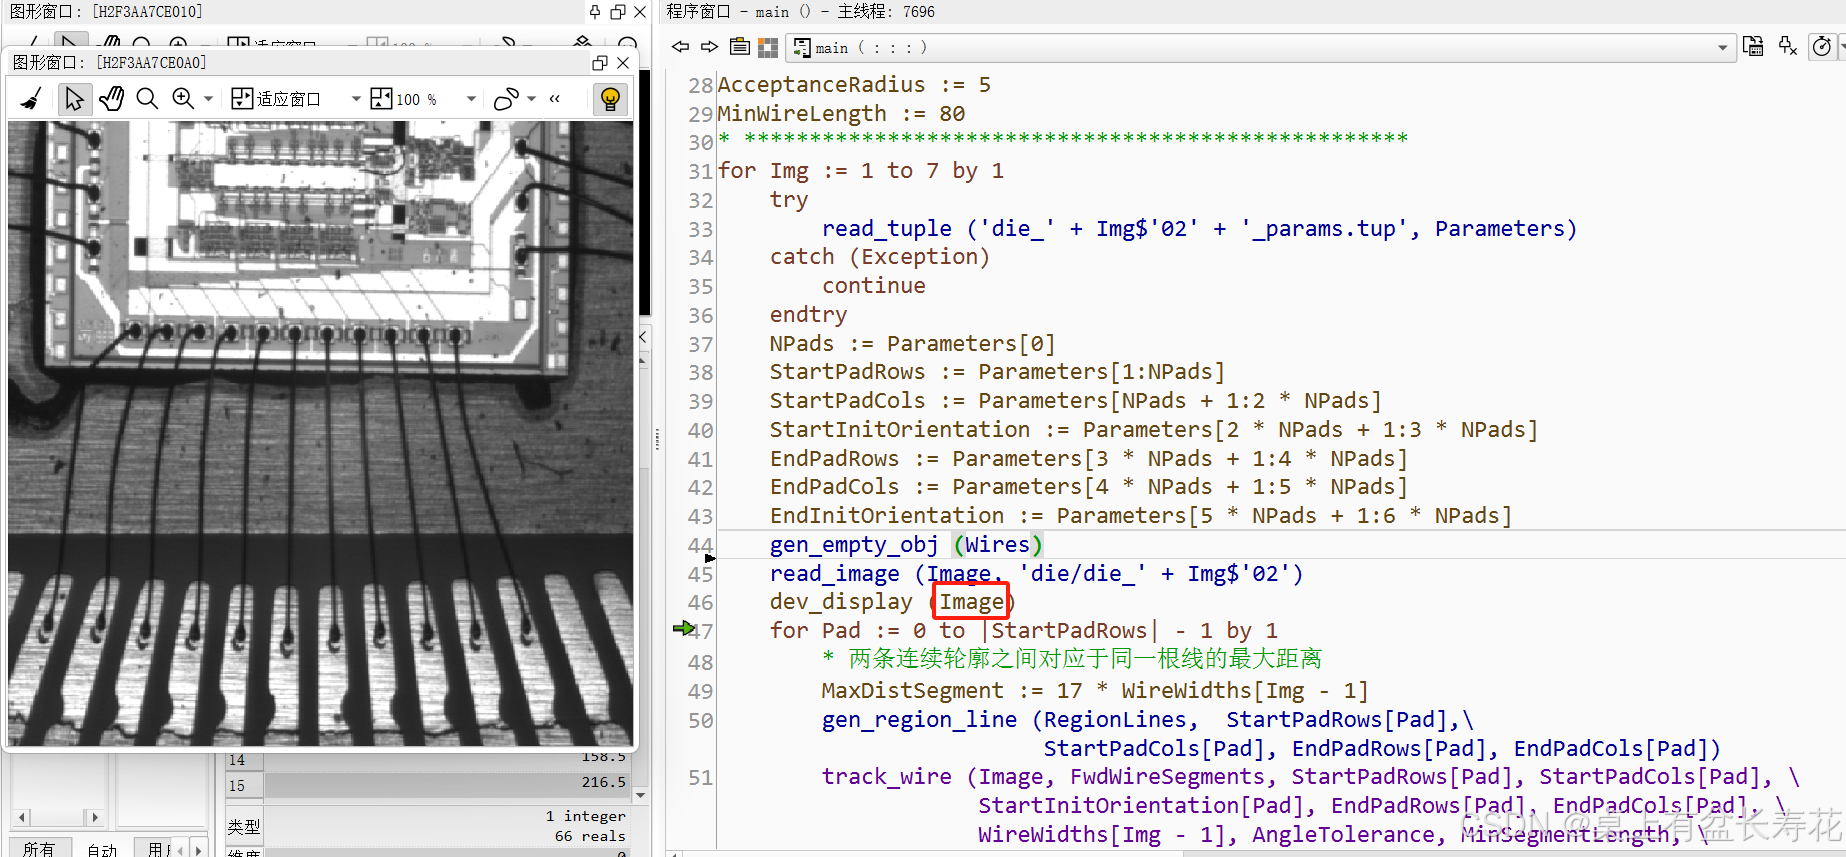Click left arrow of variable panel scrollbar
This screenshot has height=857, width=1846.
point(22,817)
